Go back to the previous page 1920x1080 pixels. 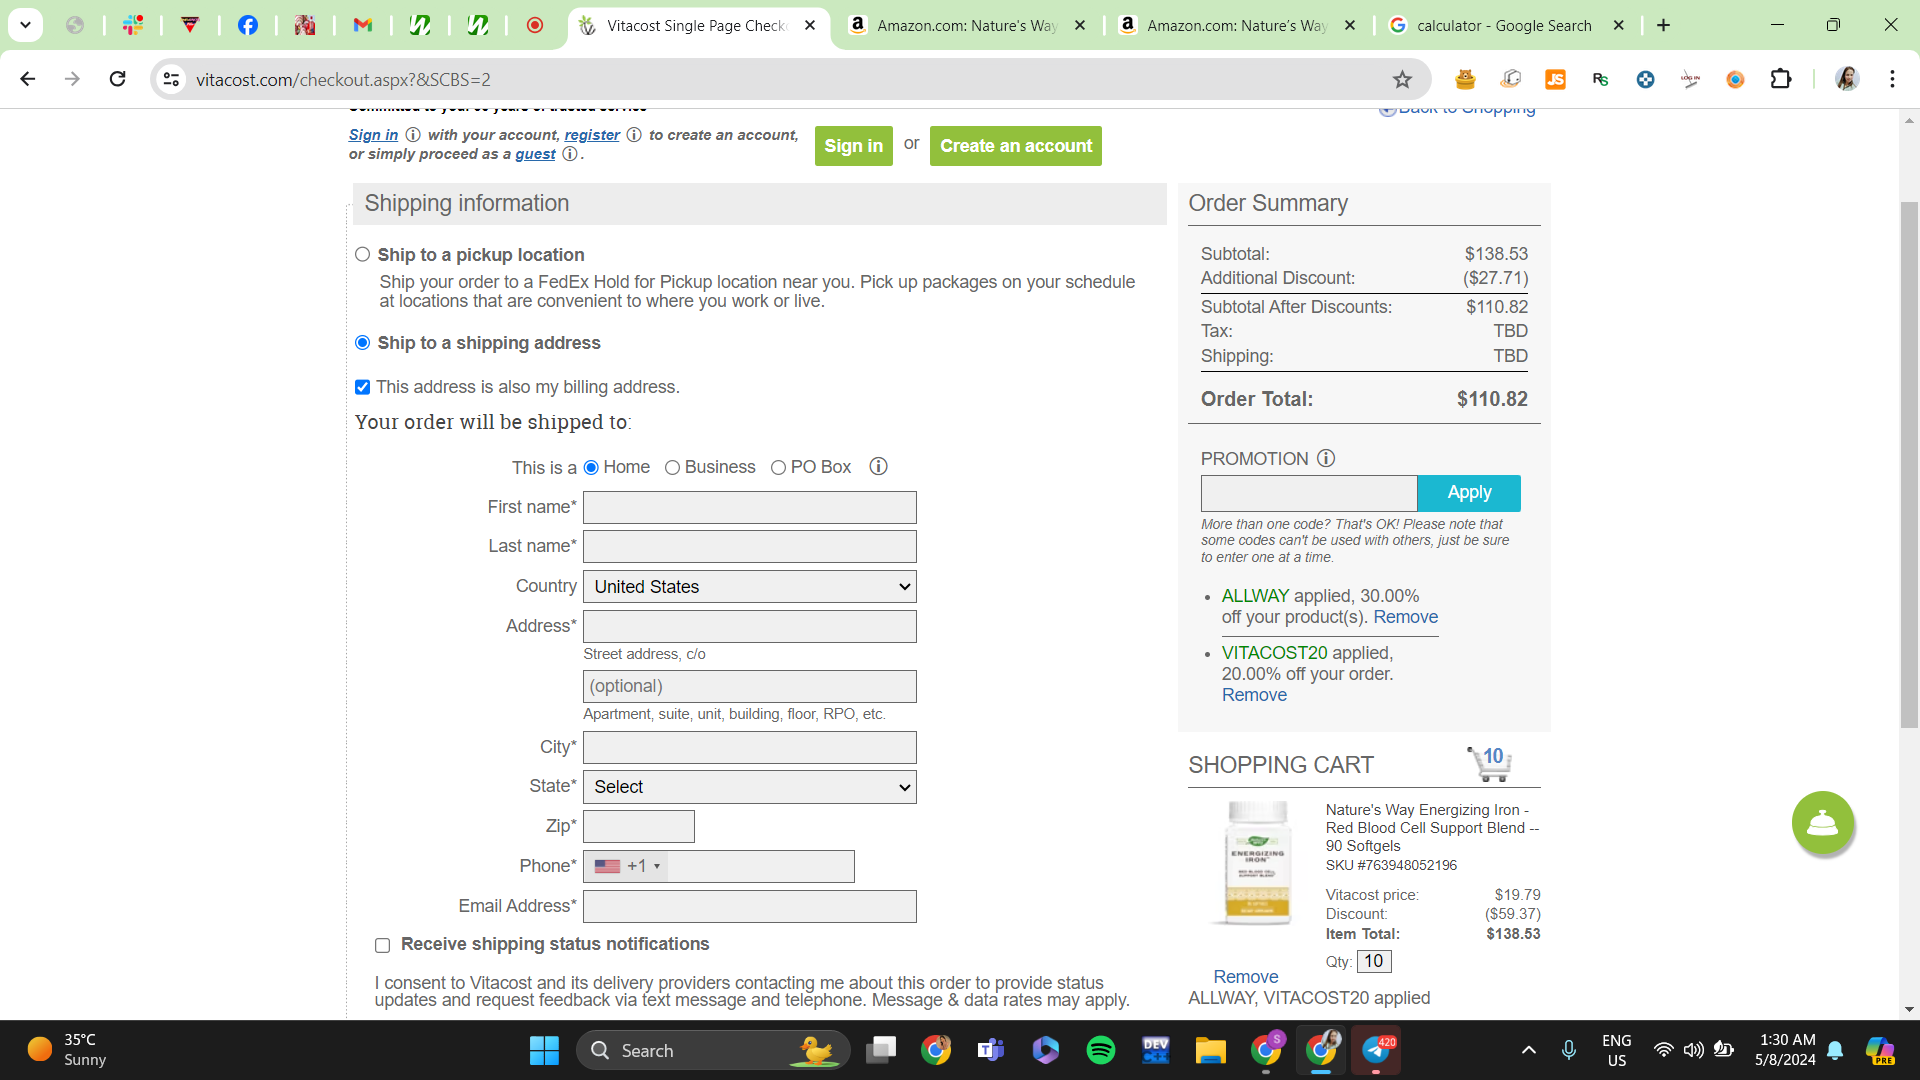28,79
